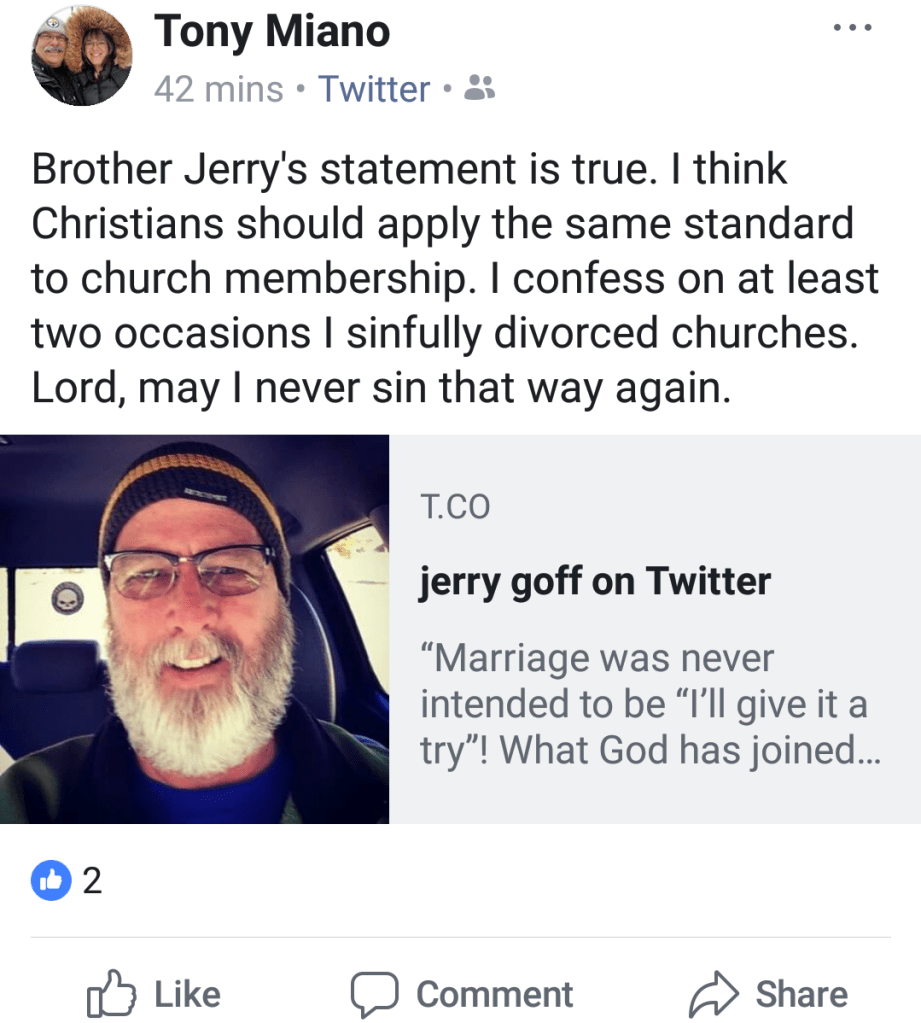921x1023 pixels.
Task: Click Tony Miano's profile picture
Action: (x=81, y=56)
